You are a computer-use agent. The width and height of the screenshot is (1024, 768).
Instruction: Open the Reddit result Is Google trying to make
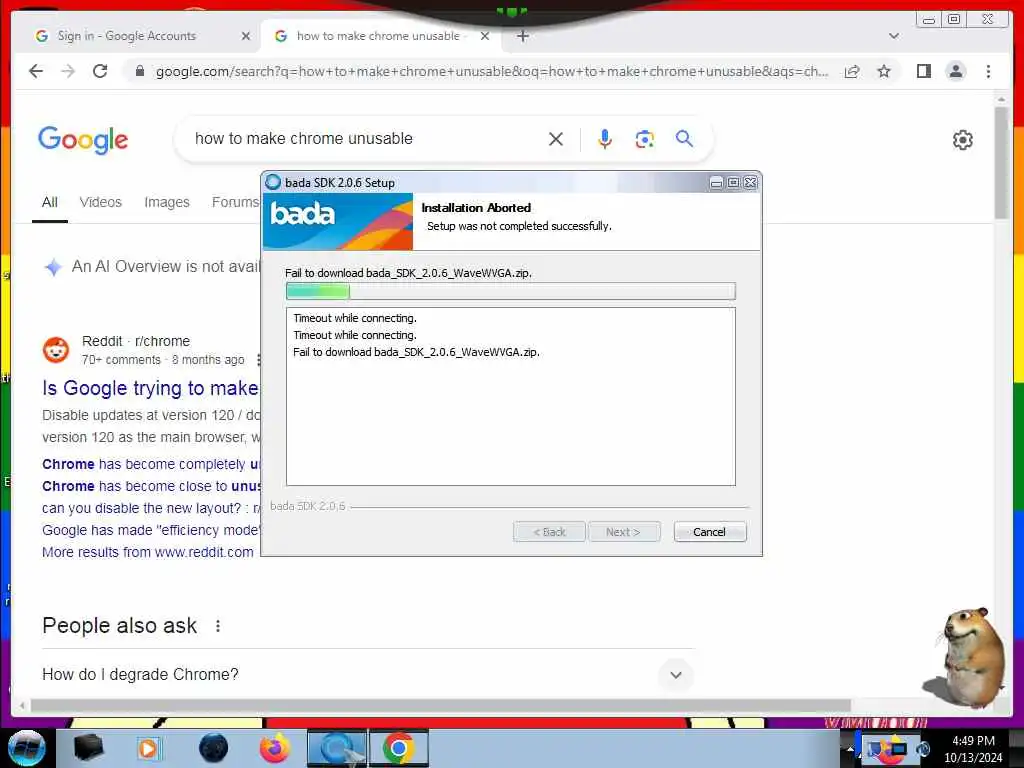click(x=150, y=388)
